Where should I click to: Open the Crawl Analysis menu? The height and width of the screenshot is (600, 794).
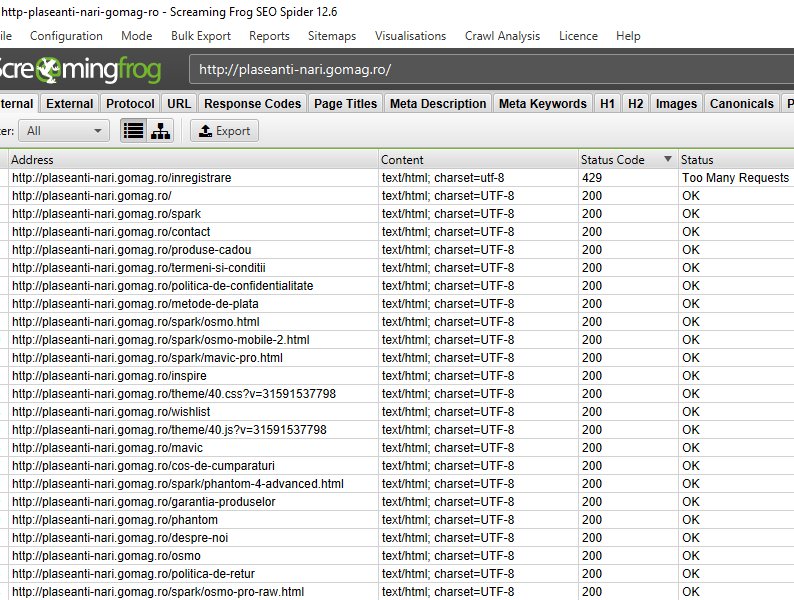(x=503, y=36)
